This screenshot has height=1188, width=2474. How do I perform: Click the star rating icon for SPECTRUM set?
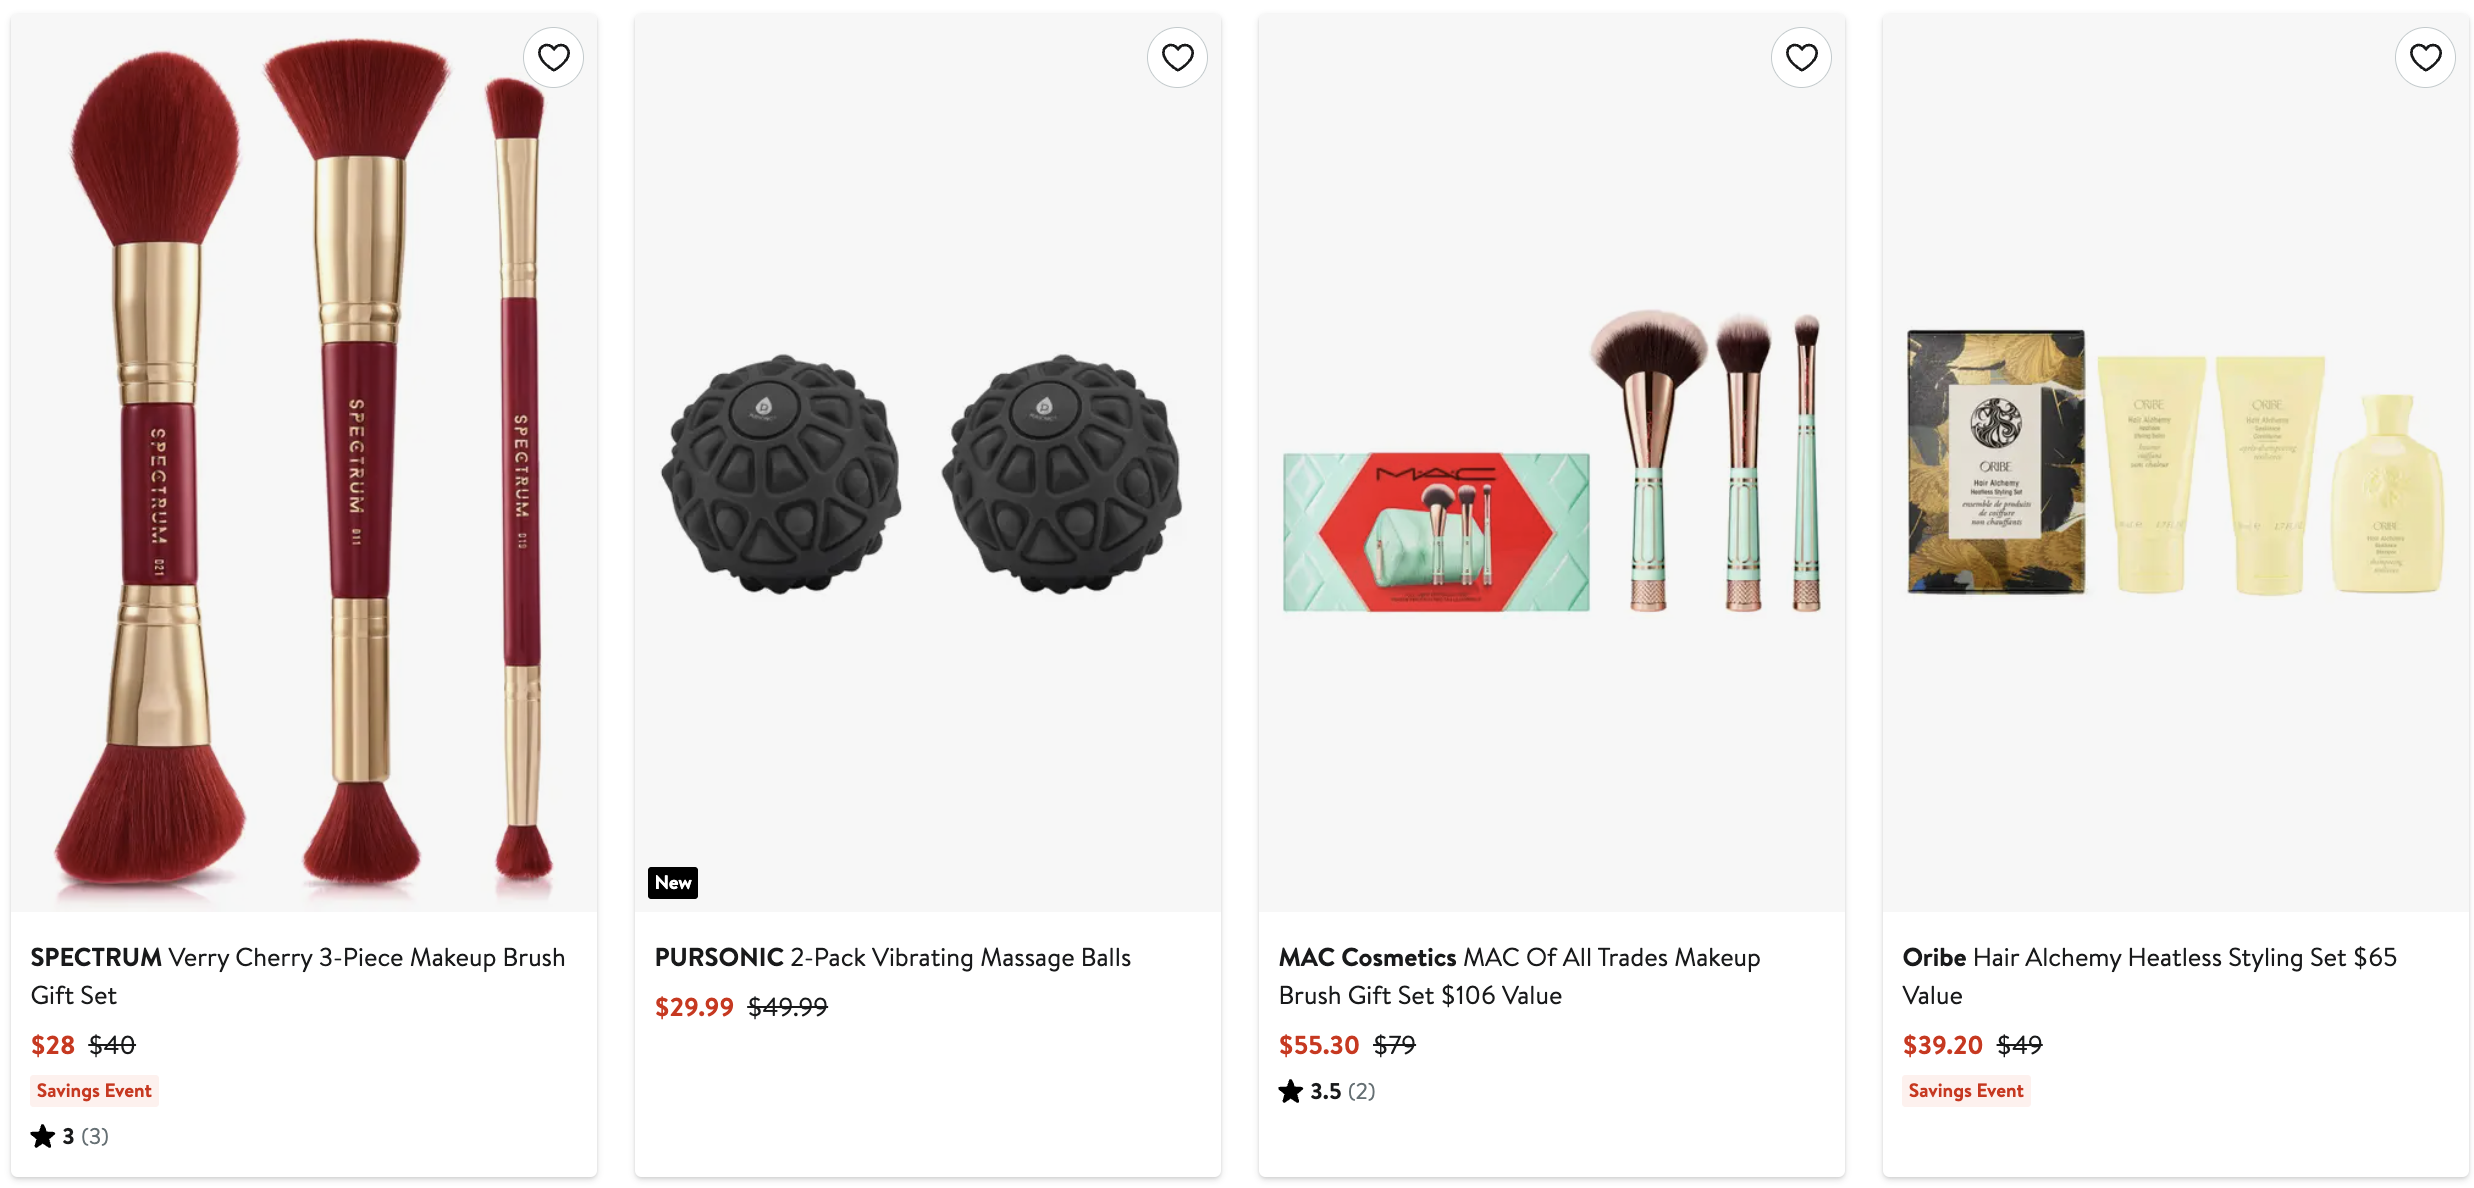[x=43, y=1136]
